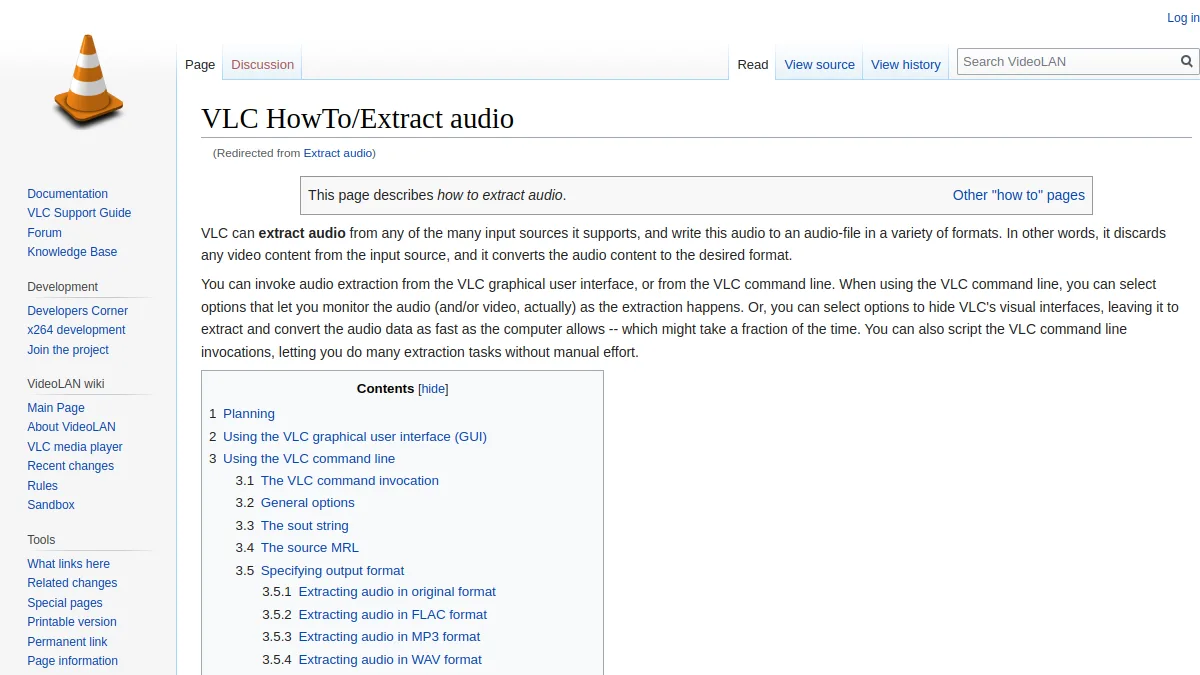Click the page title VLC HowTo/Extract audio
Screen dimensions: 1200x675
pyautogui.click(x=357, y=119)
